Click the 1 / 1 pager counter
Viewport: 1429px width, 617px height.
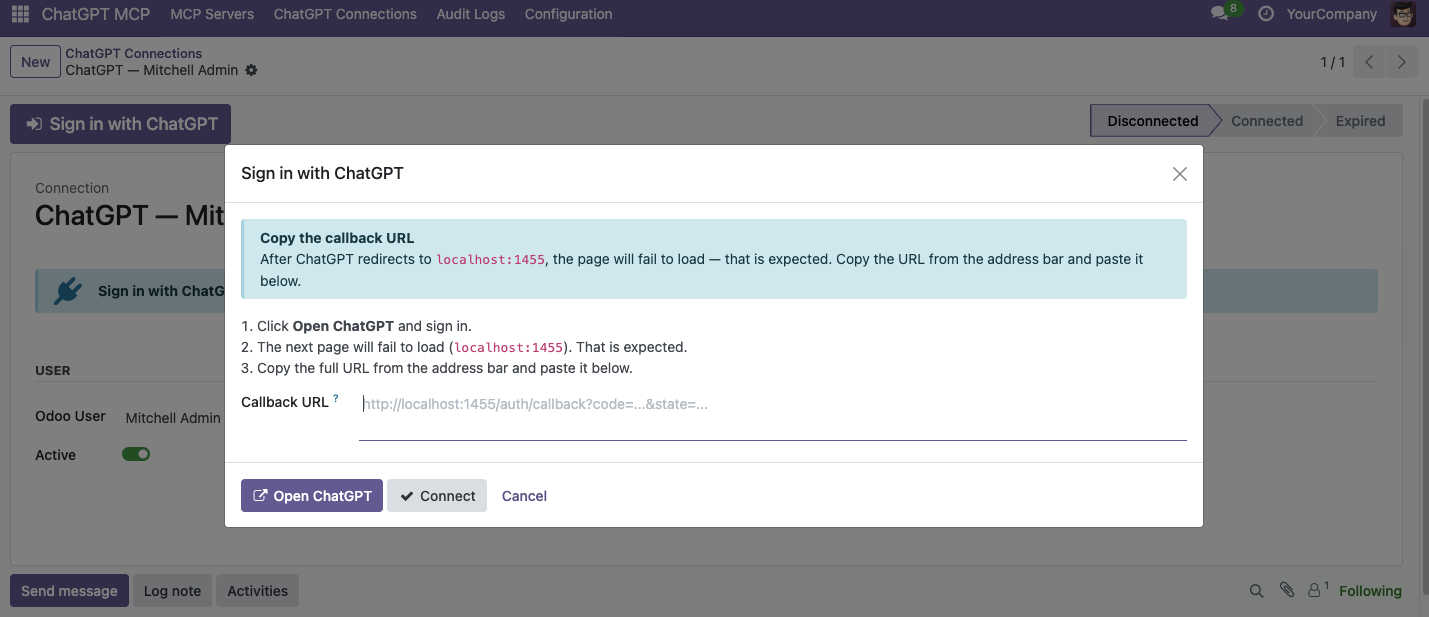tap(1333, 62)
